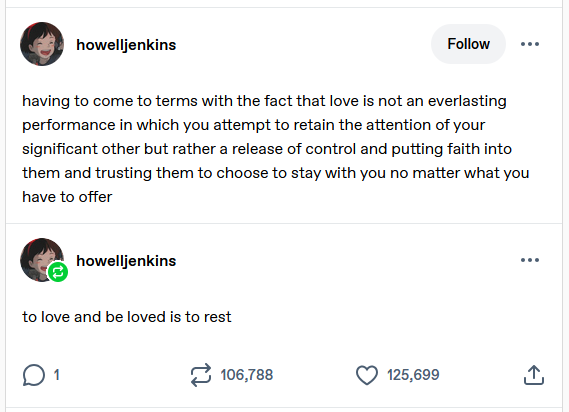This screenshot has width=569, height=412.
Task: Follow howelljenkins
Action: pos(468,44)
